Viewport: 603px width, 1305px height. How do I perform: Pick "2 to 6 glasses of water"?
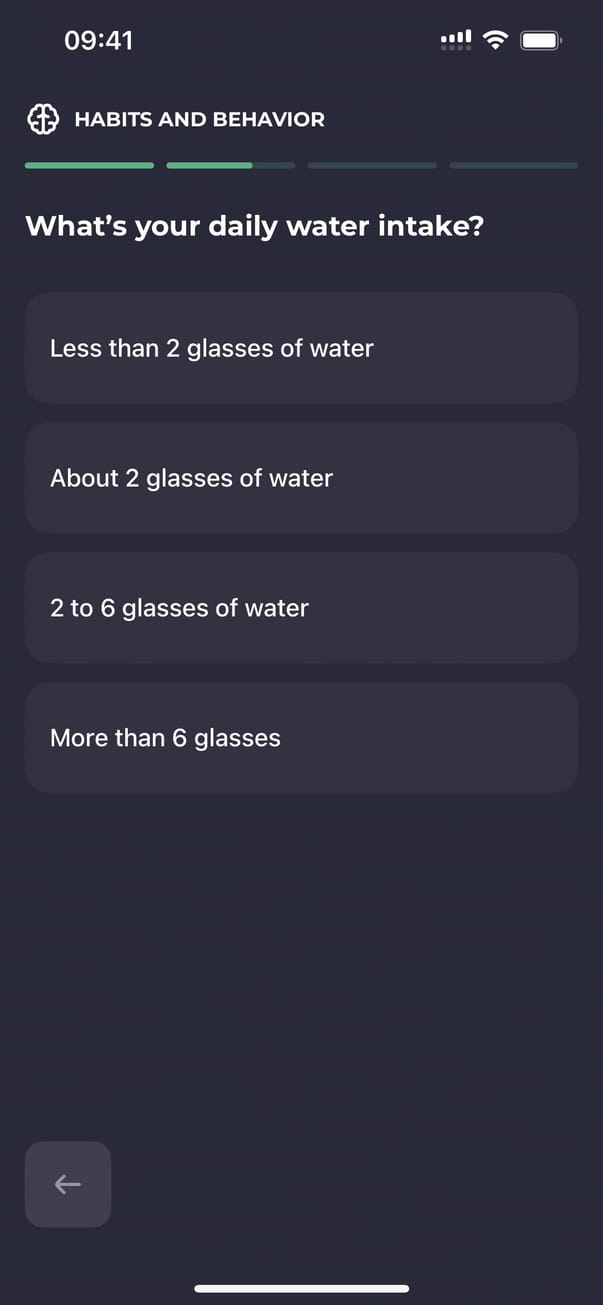pos(301,608)
